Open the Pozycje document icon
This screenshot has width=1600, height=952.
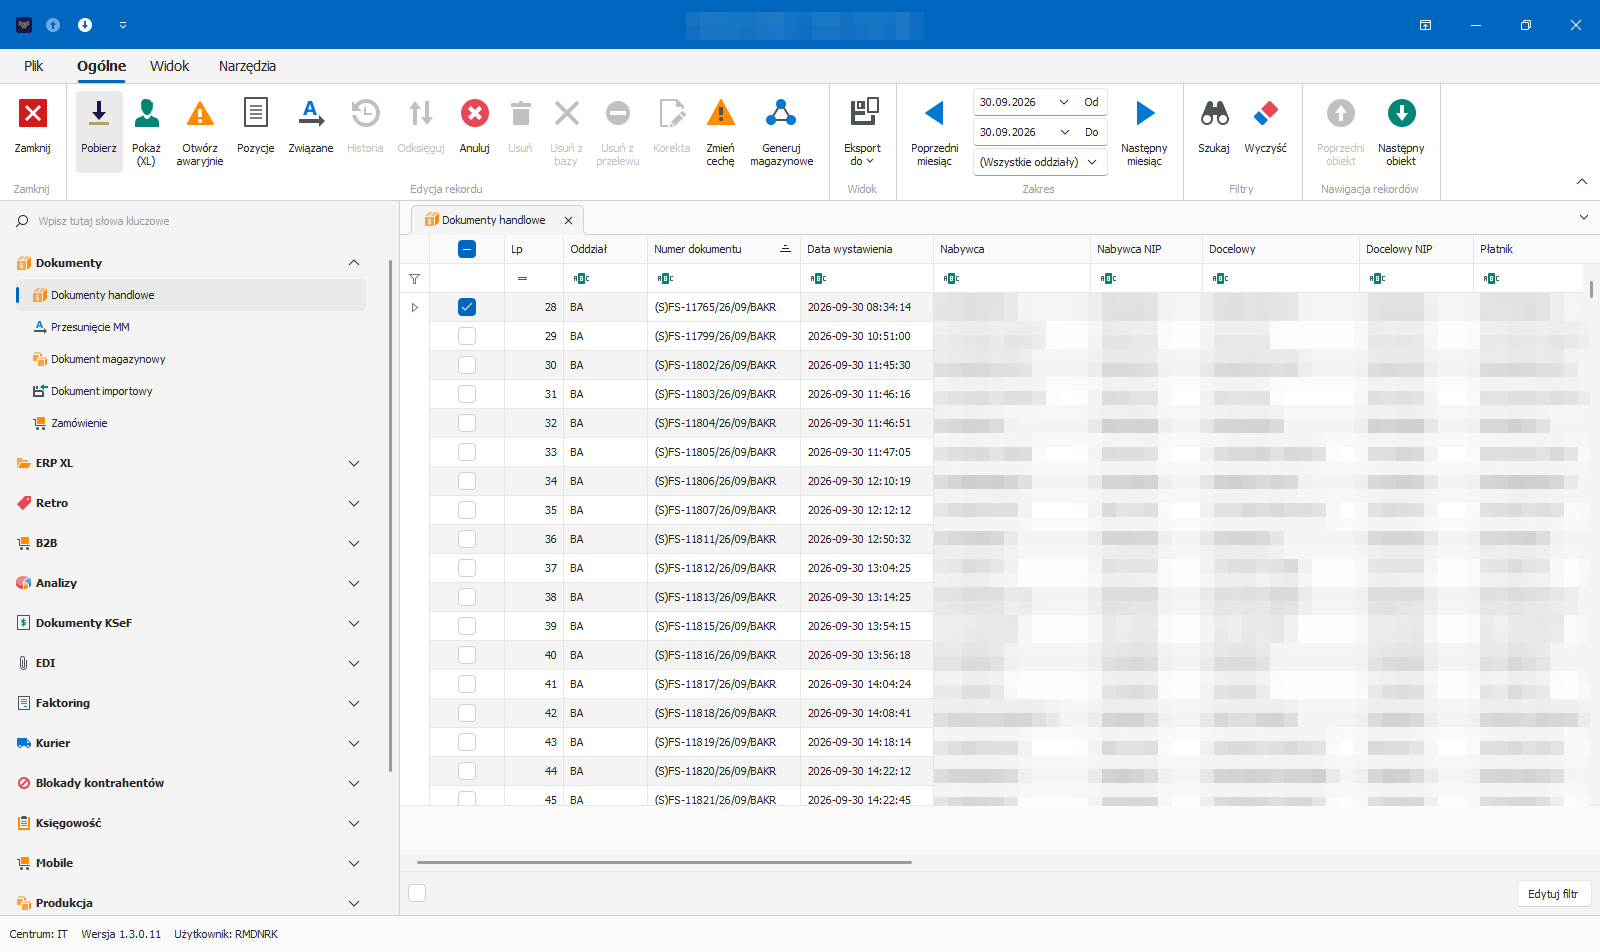[256, 113]
